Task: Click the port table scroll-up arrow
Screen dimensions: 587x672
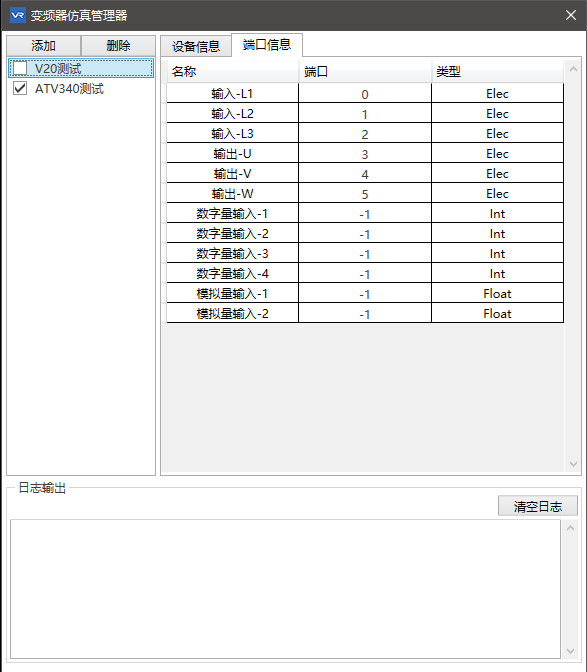Action: 573,69
